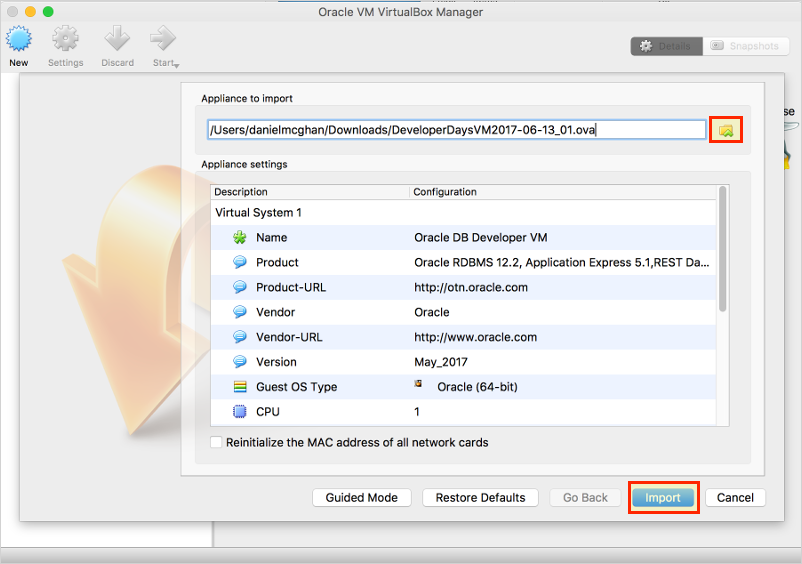This screenshot has height=564, width=802.
Task: Click the appliance file path input field
Action: coord(456,129)
